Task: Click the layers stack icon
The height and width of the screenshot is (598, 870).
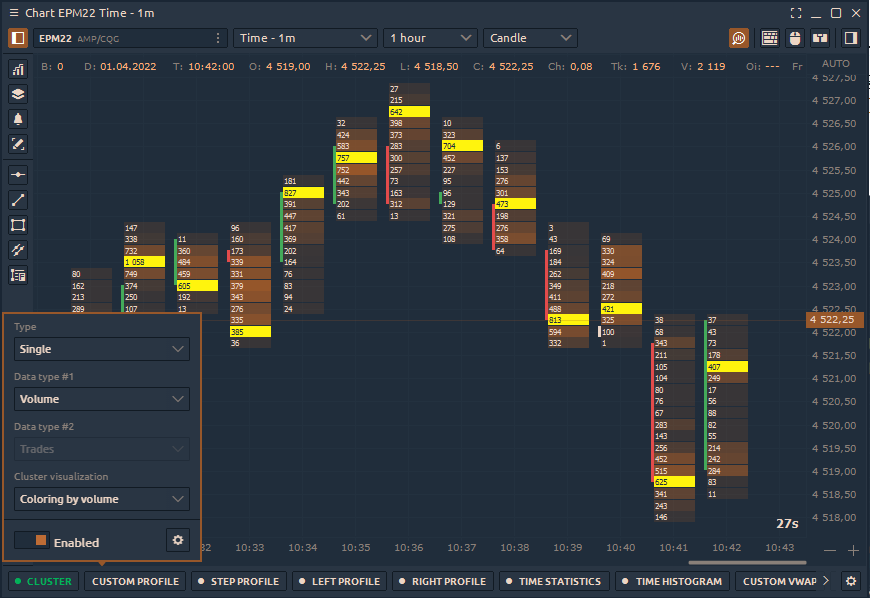Action: coord(18,94)
